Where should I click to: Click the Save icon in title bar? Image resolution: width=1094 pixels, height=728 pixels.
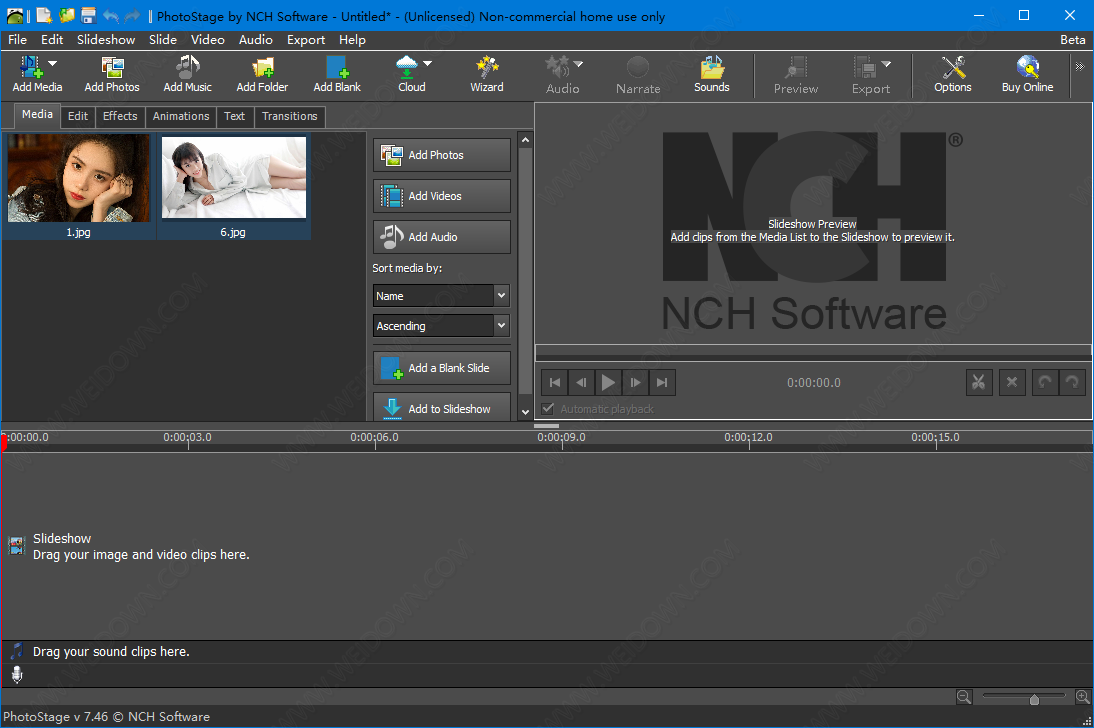pos(88,15)
